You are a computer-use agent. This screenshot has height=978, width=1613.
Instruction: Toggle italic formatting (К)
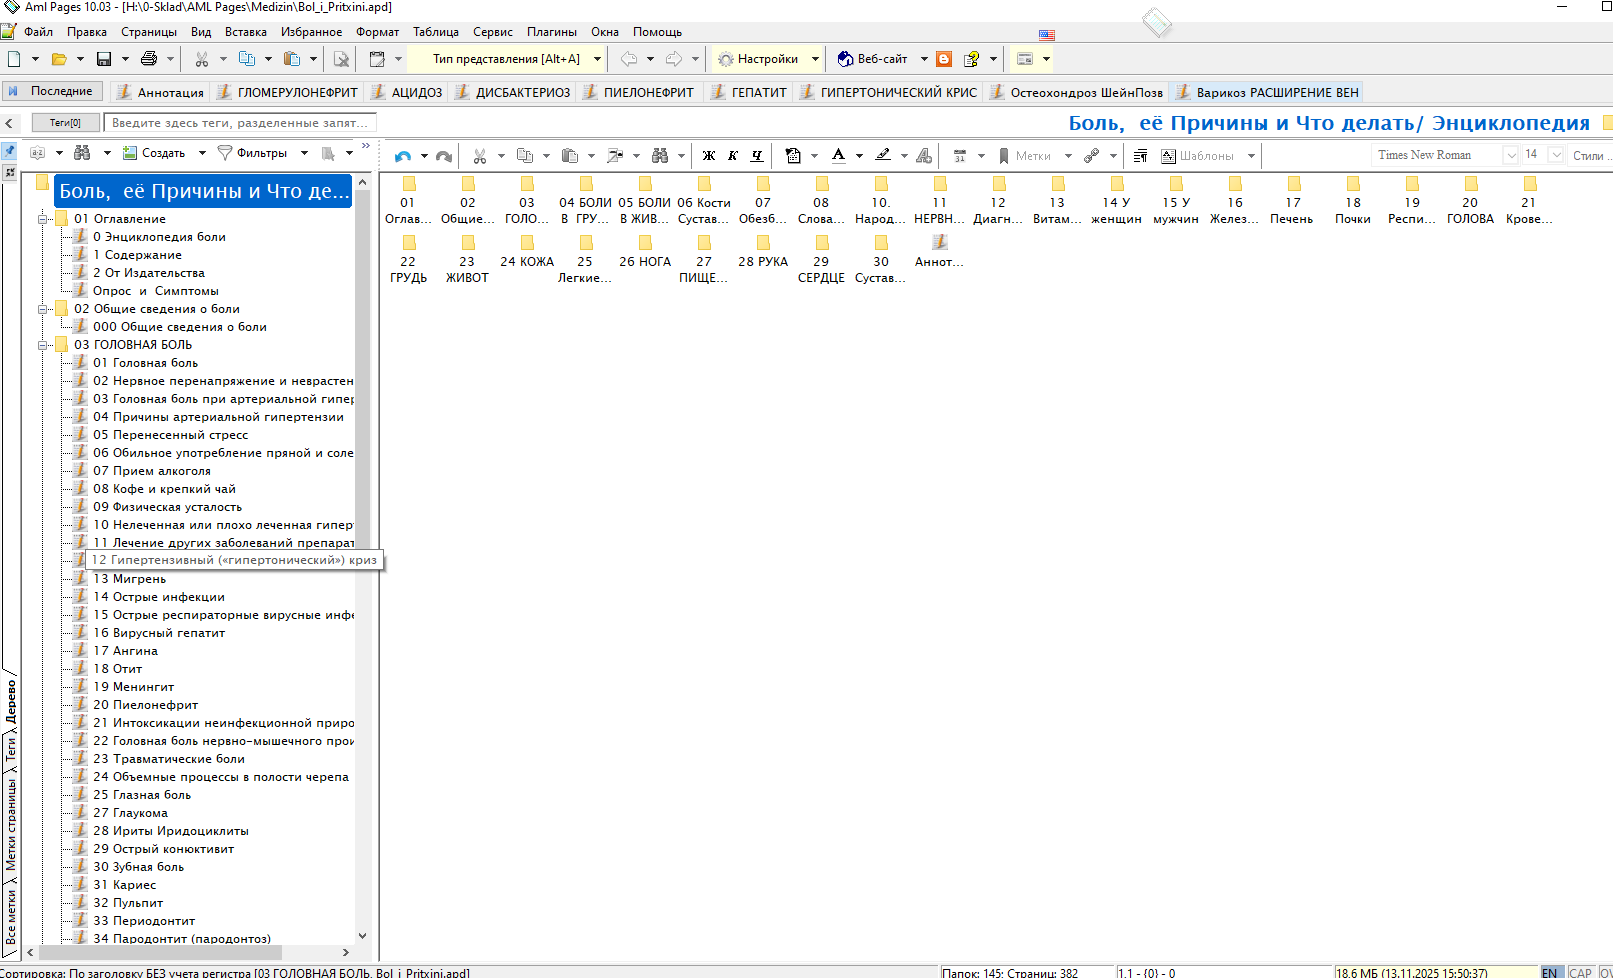(733, 156)
